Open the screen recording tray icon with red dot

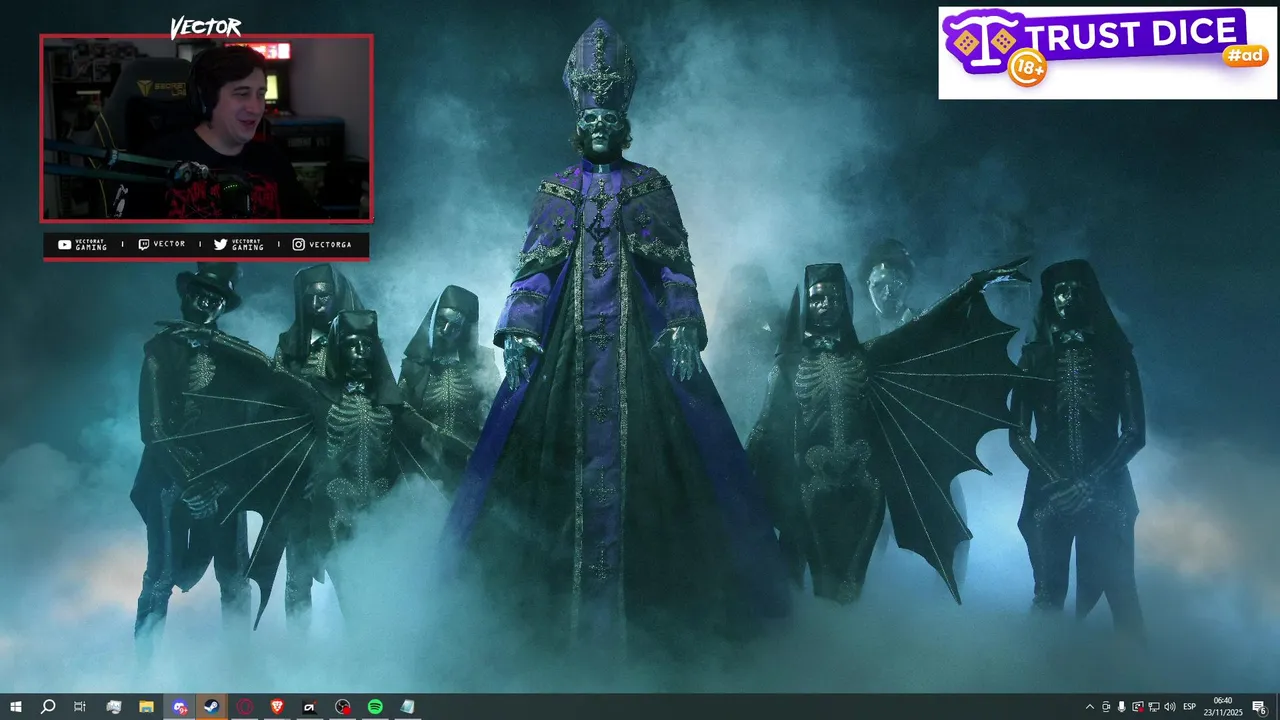(x=1138, y=707)
